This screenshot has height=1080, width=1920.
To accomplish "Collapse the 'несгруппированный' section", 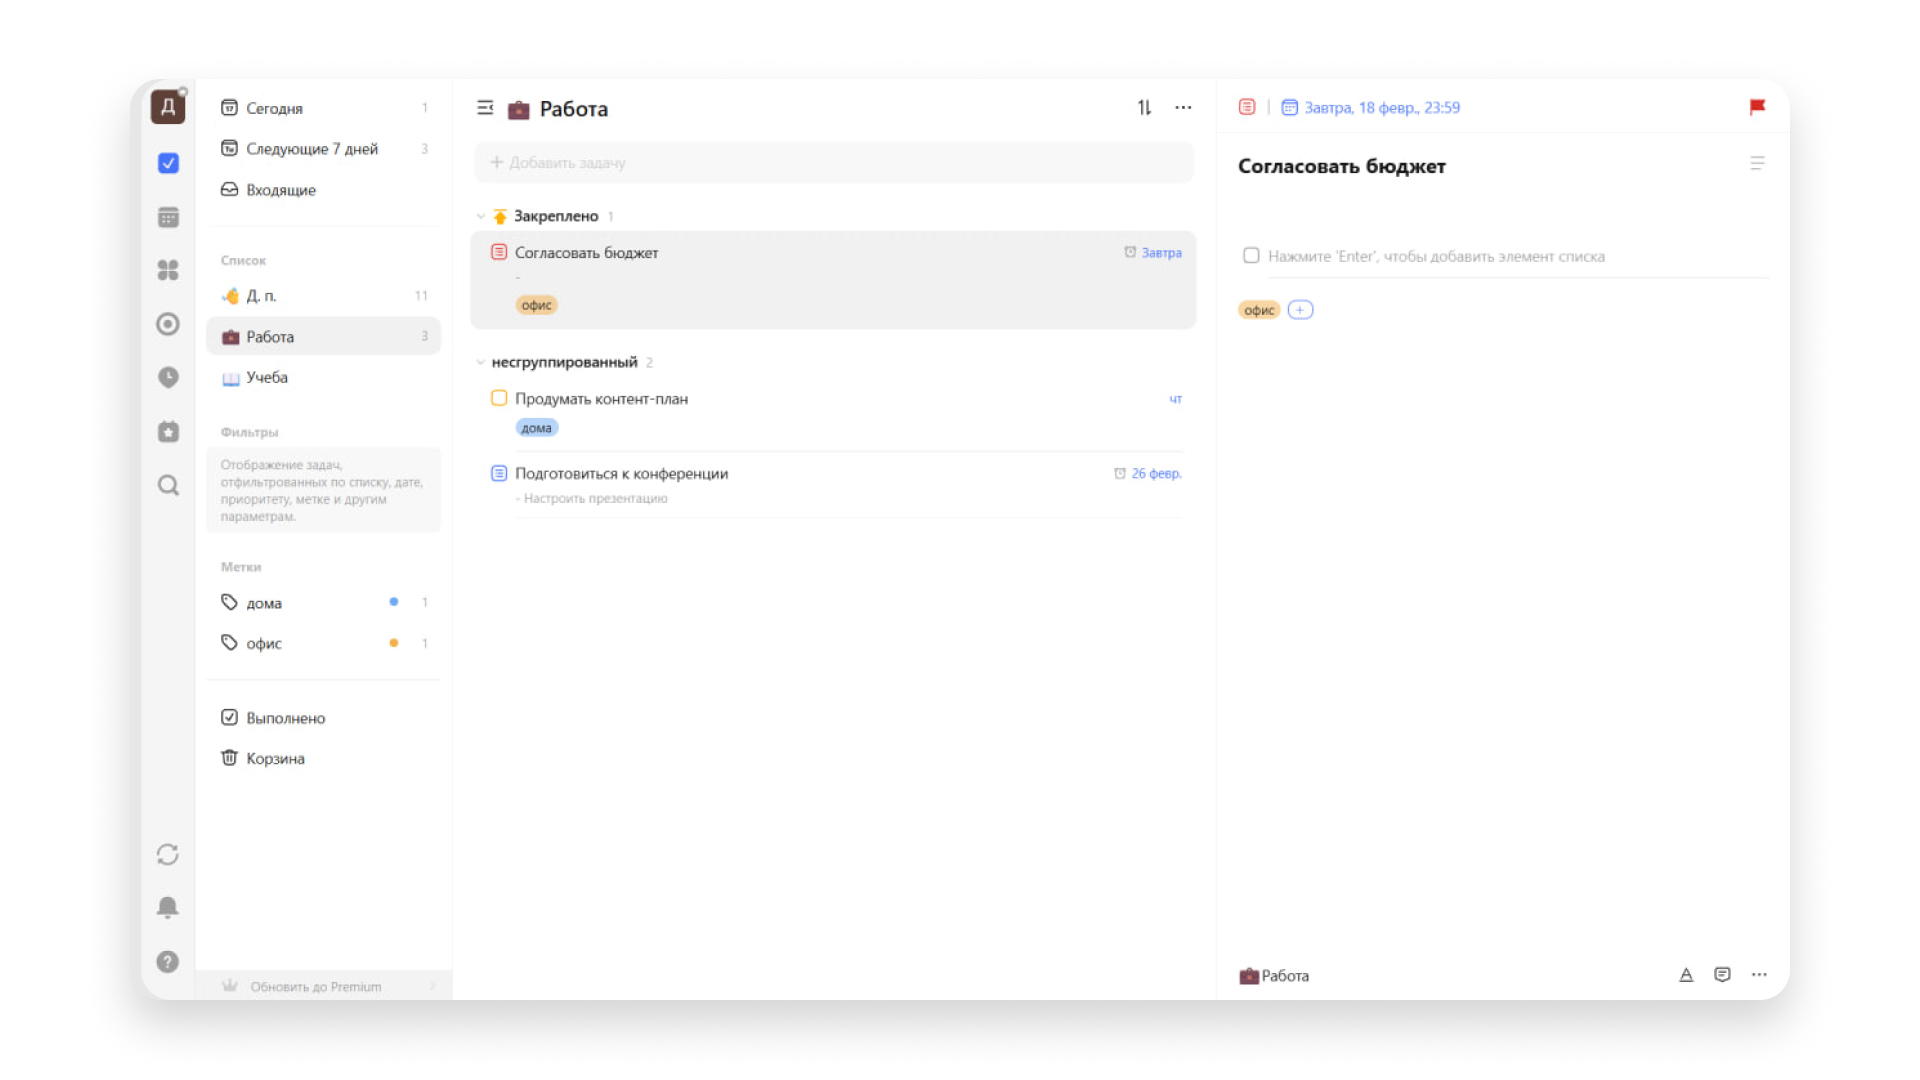I will point(481,362).
